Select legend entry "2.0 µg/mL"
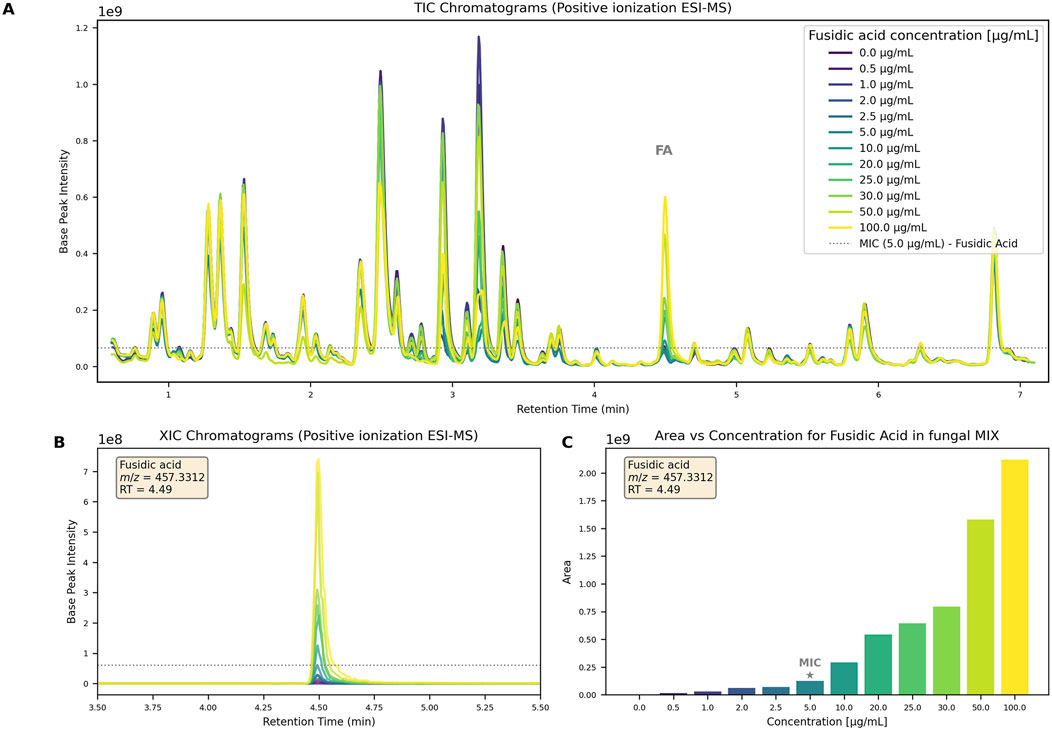 point(870,101)
